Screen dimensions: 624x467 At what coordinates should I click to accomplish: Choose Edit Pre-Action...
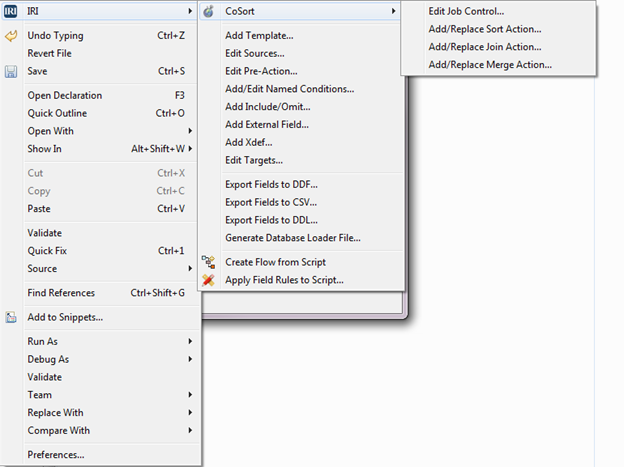[302, 71]
